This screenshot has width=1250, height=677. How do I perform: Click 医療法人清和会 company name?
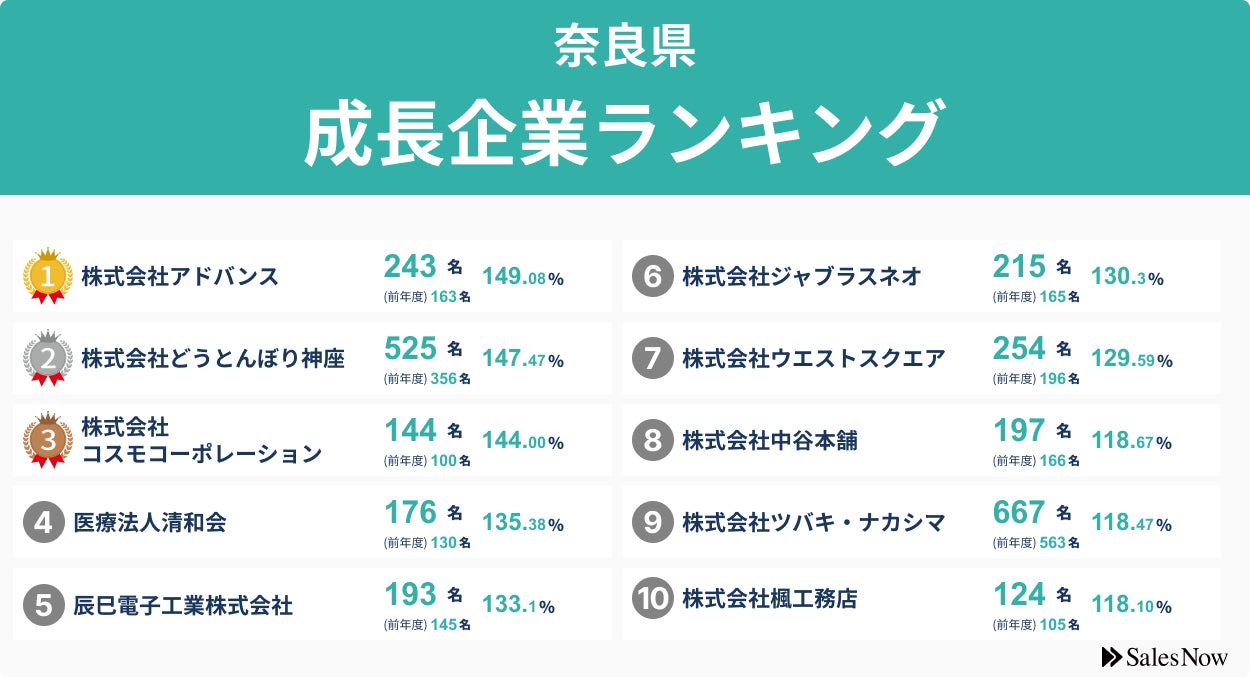(x=150, y=522)
